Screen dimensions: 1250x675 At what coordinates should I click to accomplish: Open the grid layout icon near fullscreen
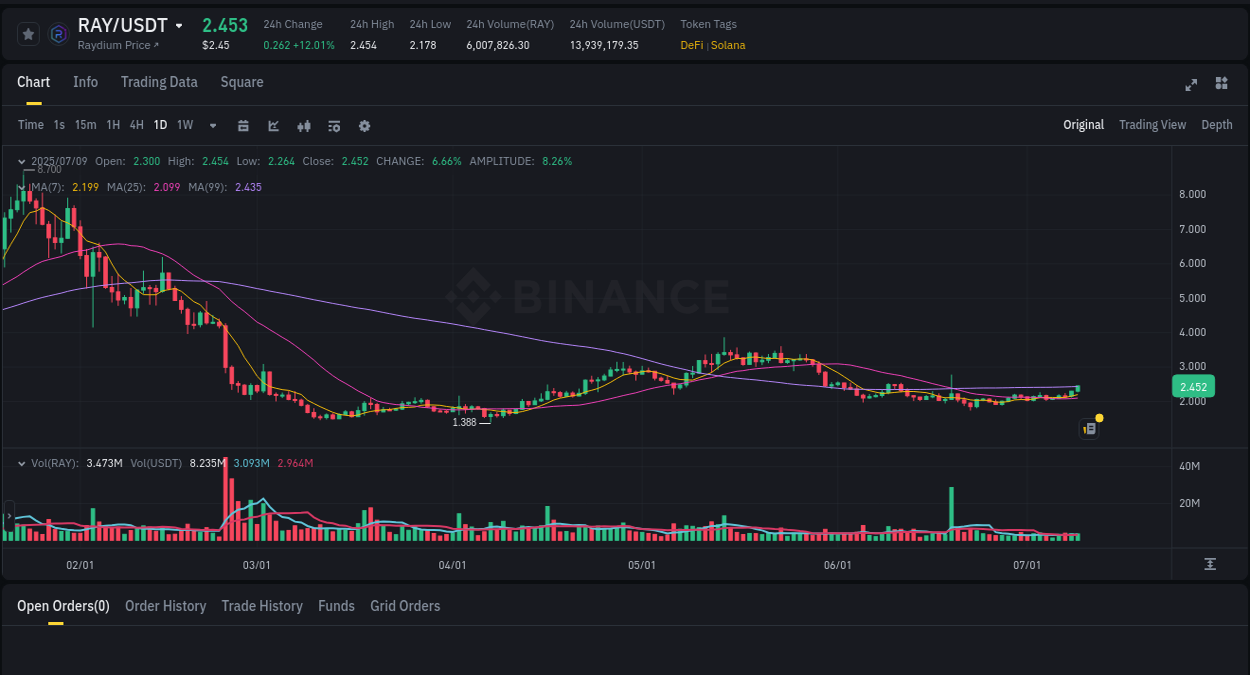1221,85
